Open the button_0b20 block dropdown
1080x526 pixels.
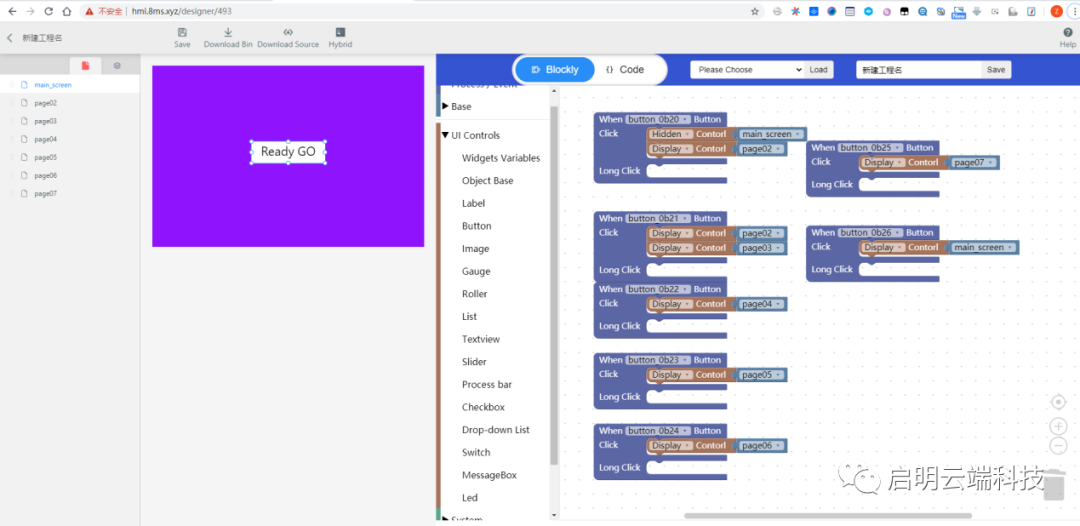tap(657, 119)
